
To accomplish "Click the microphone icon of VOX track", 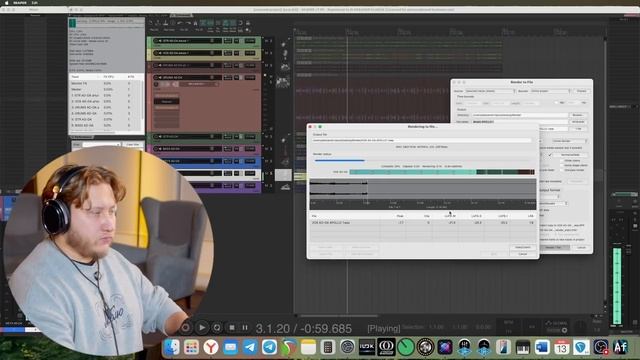I will coord(285,54).
